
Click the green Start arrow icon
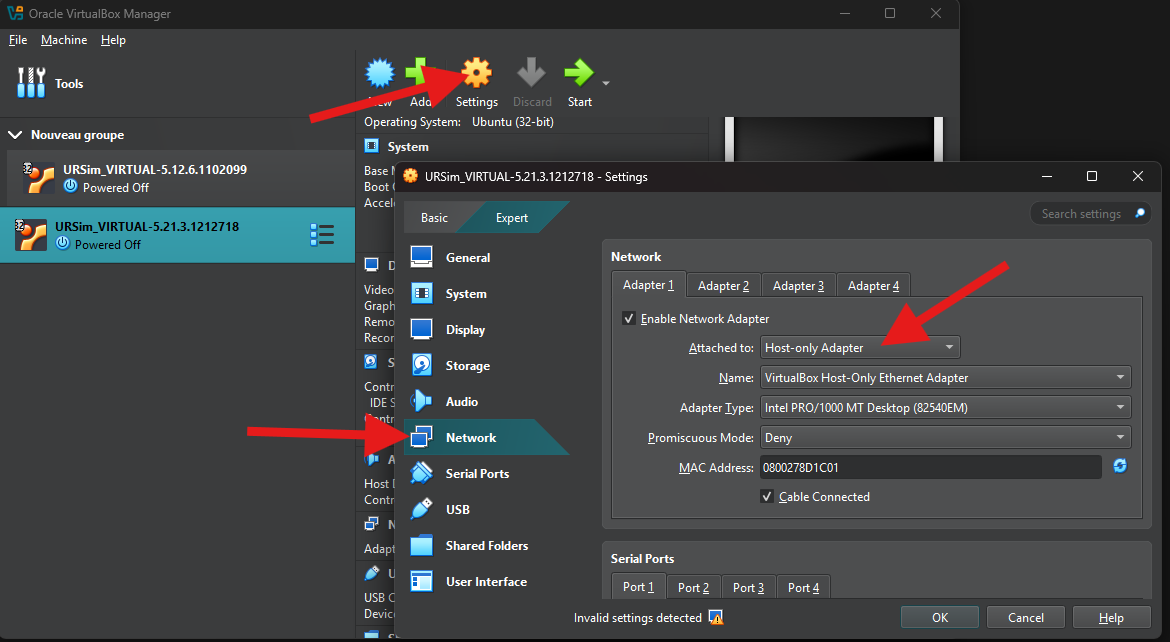tap(578, 74)
